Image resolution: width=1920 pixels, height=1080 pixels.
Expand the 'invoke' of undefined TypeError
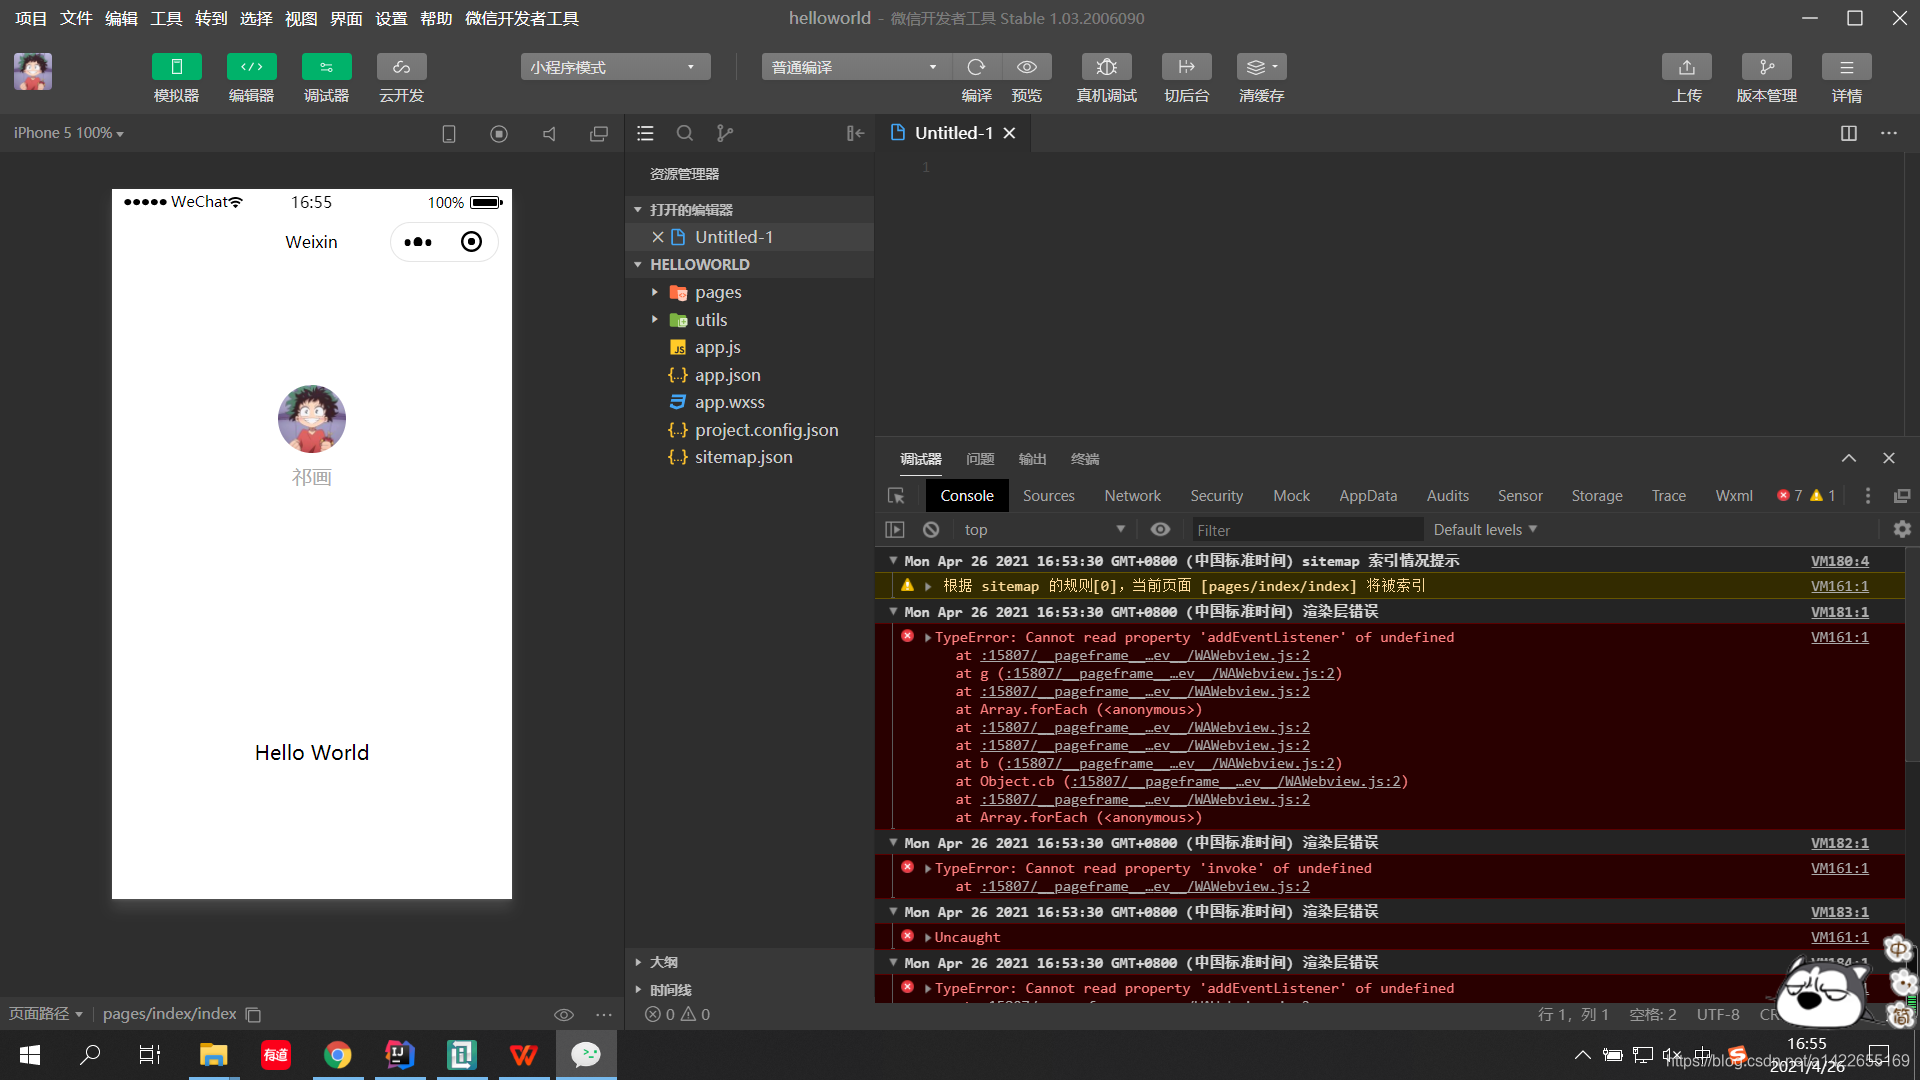928,868
